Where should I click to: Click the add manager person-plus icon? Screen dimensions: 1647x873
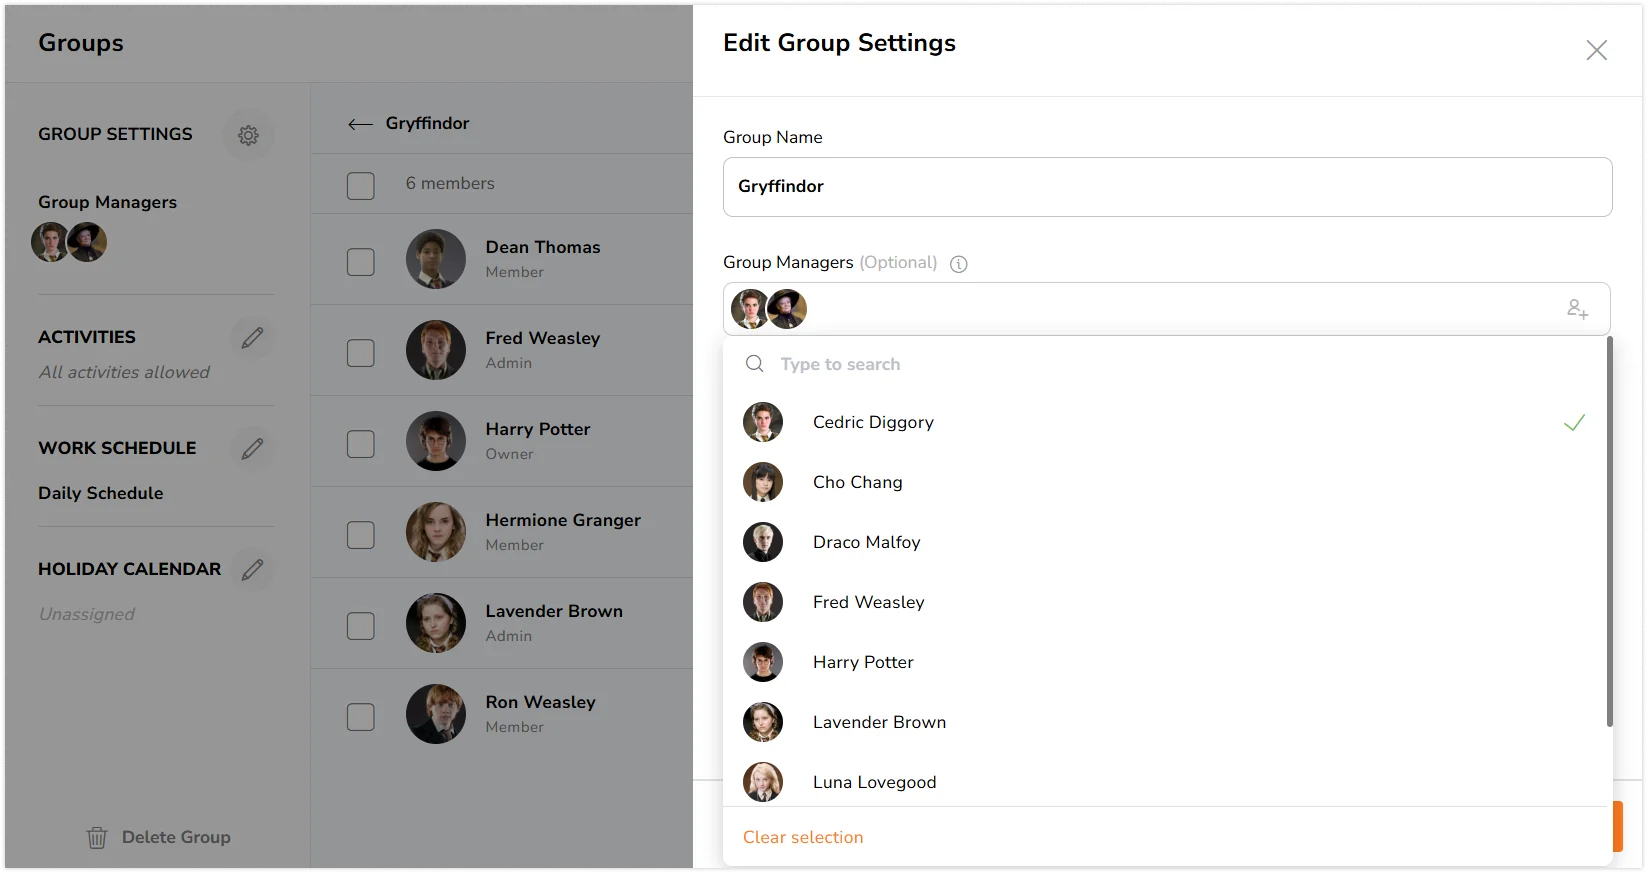pos(1577,309)
